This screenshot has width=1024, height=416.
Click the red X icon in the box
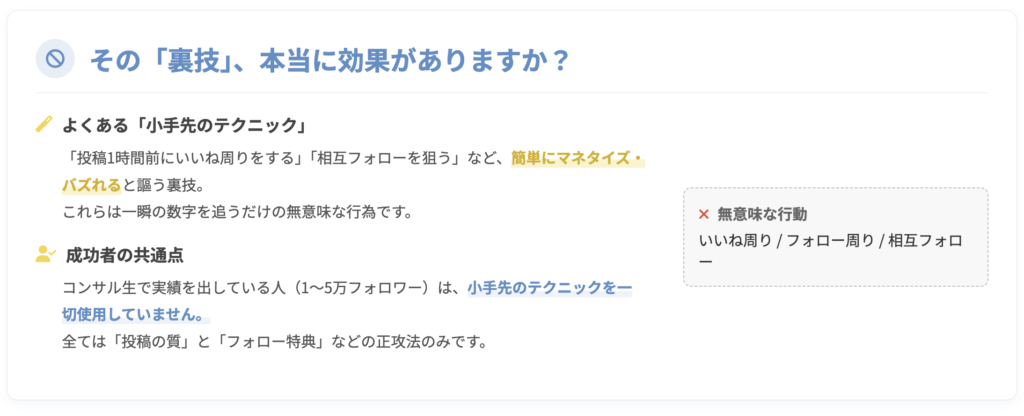[x=704, y=214]
